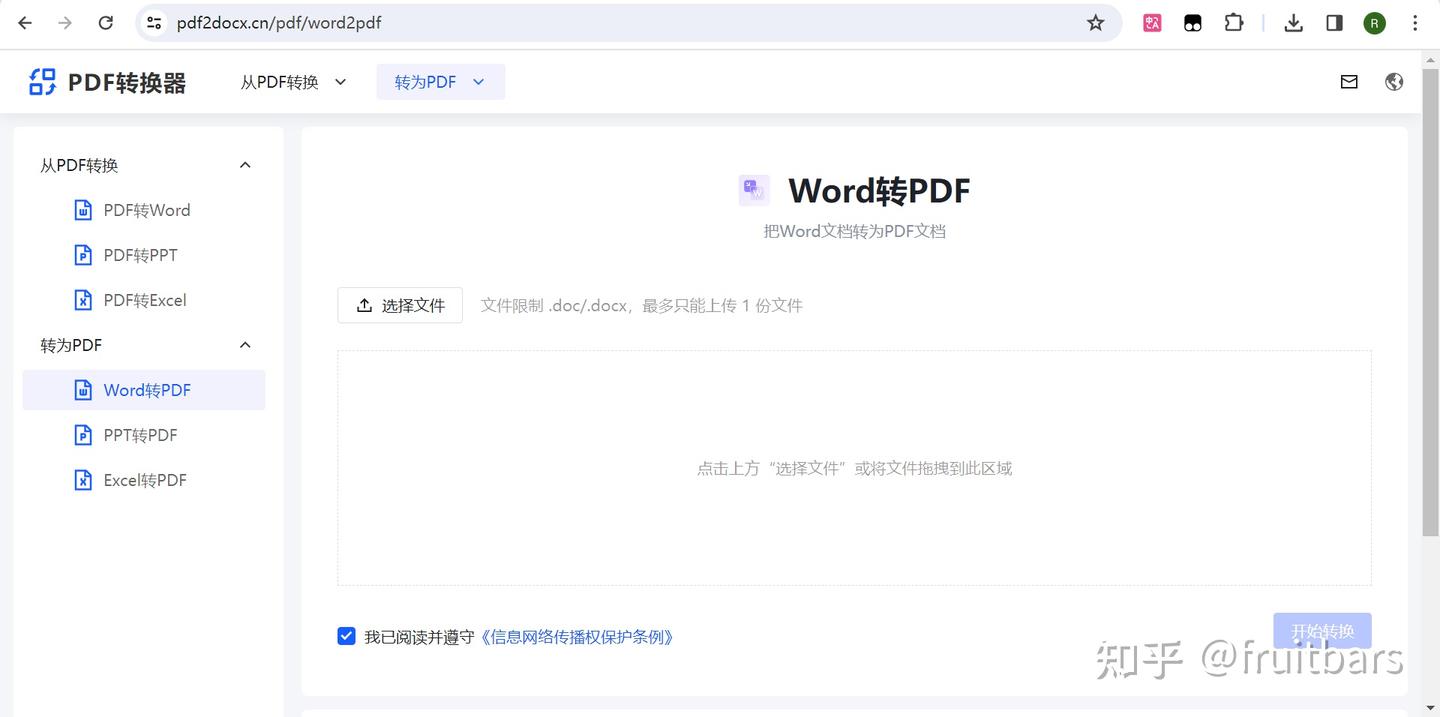Open Chrome three-dot menu
Screen dimensions: 1440x717
click(1415, 23)
